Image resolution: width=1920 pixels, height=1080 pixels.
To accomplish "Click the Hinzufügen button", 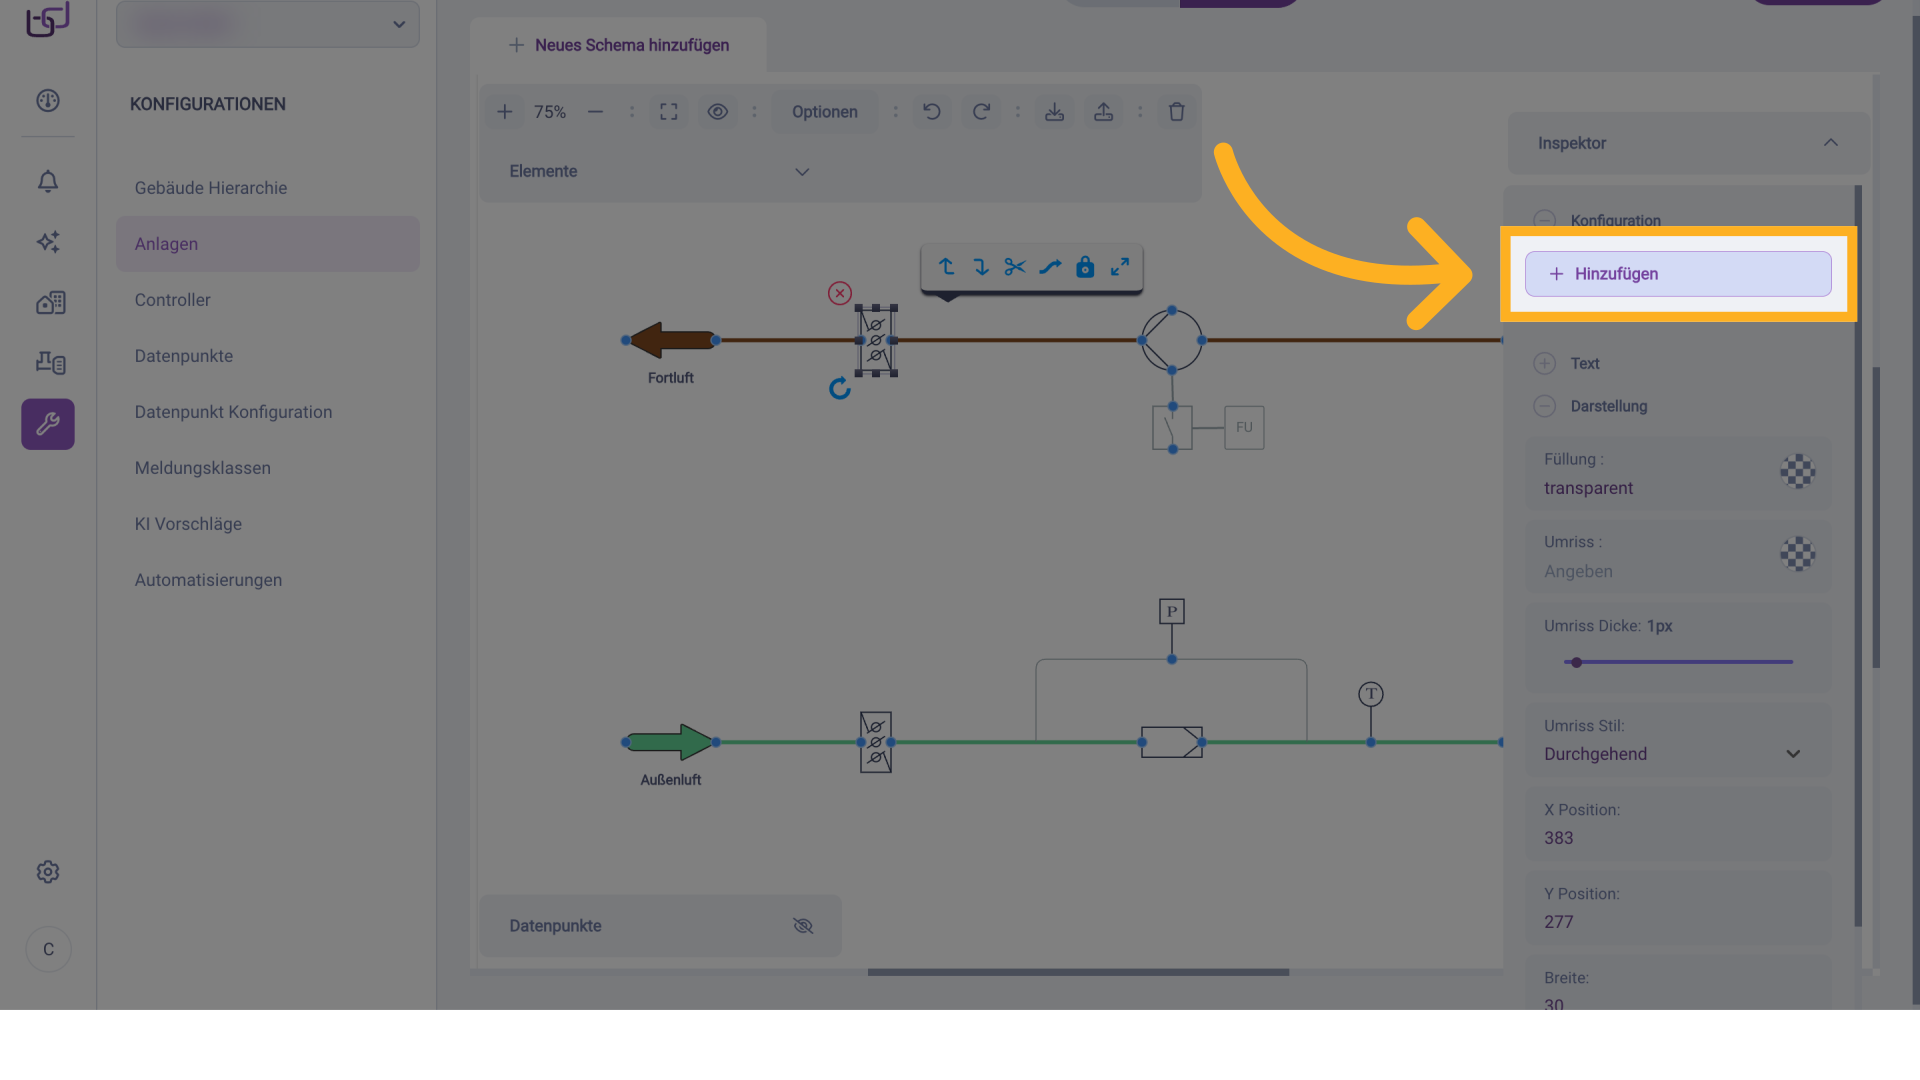I will point(1678,274).
